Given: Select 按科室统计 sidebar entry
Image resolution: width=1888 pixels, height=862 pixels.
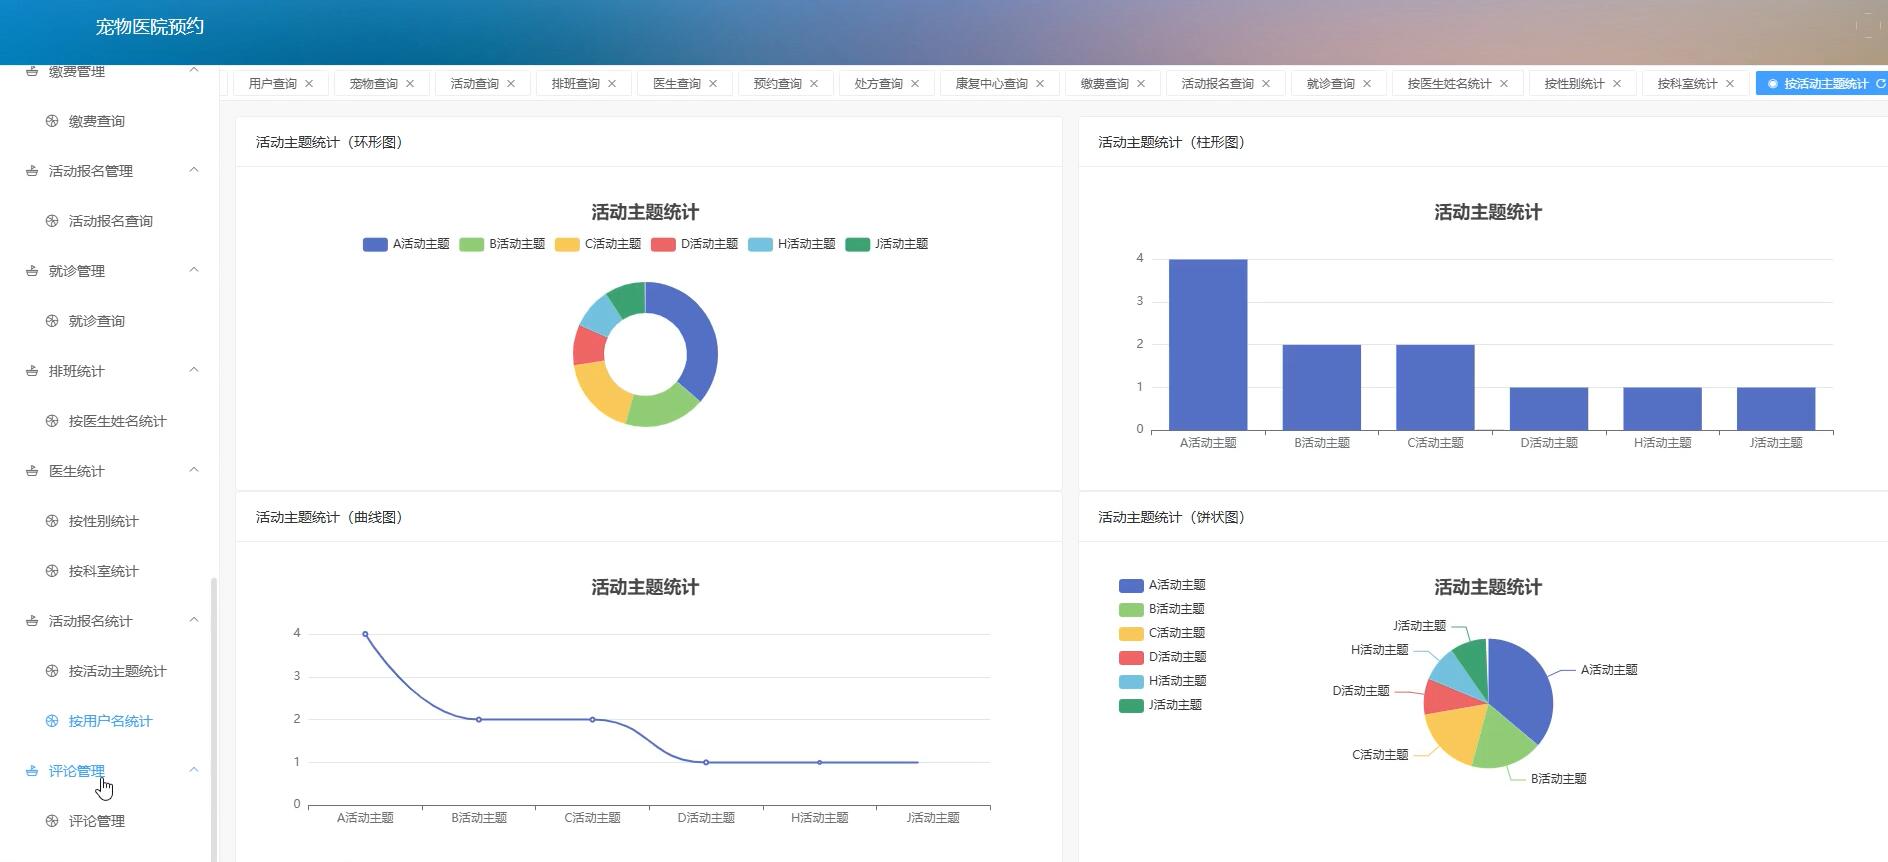Looking at the screenshot, I should click(x=104, y=571).
